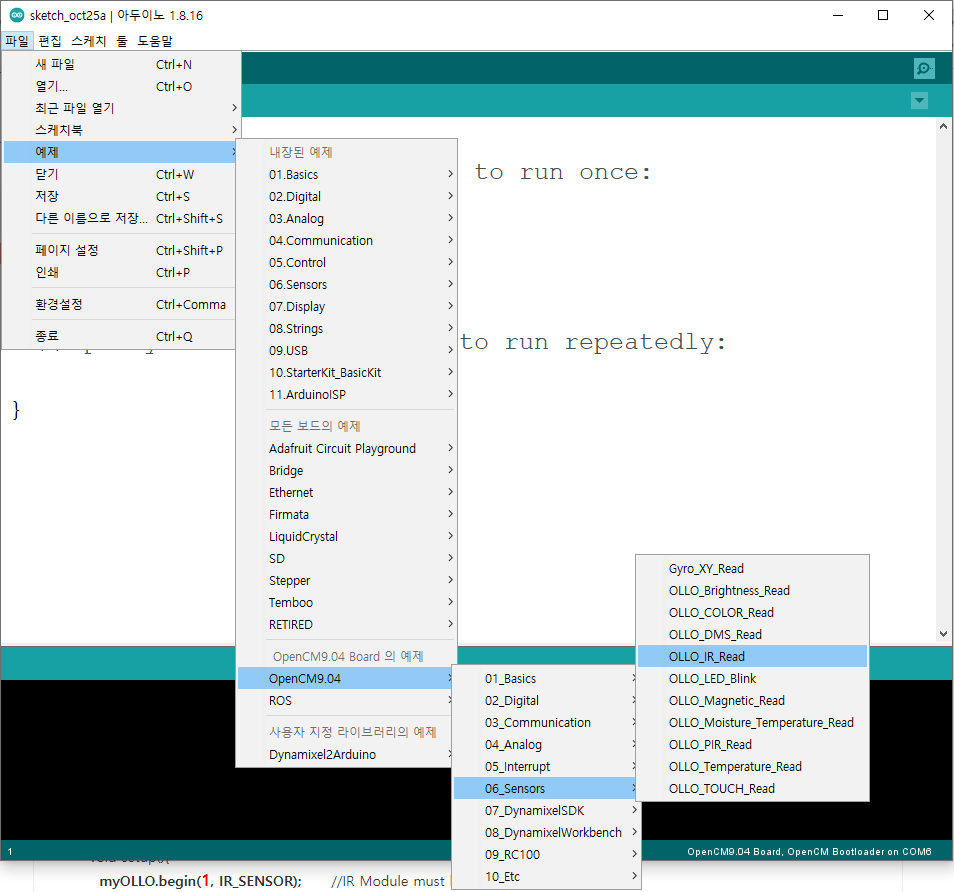Open 02_Digital OpenCM submenu

[546, 700]
